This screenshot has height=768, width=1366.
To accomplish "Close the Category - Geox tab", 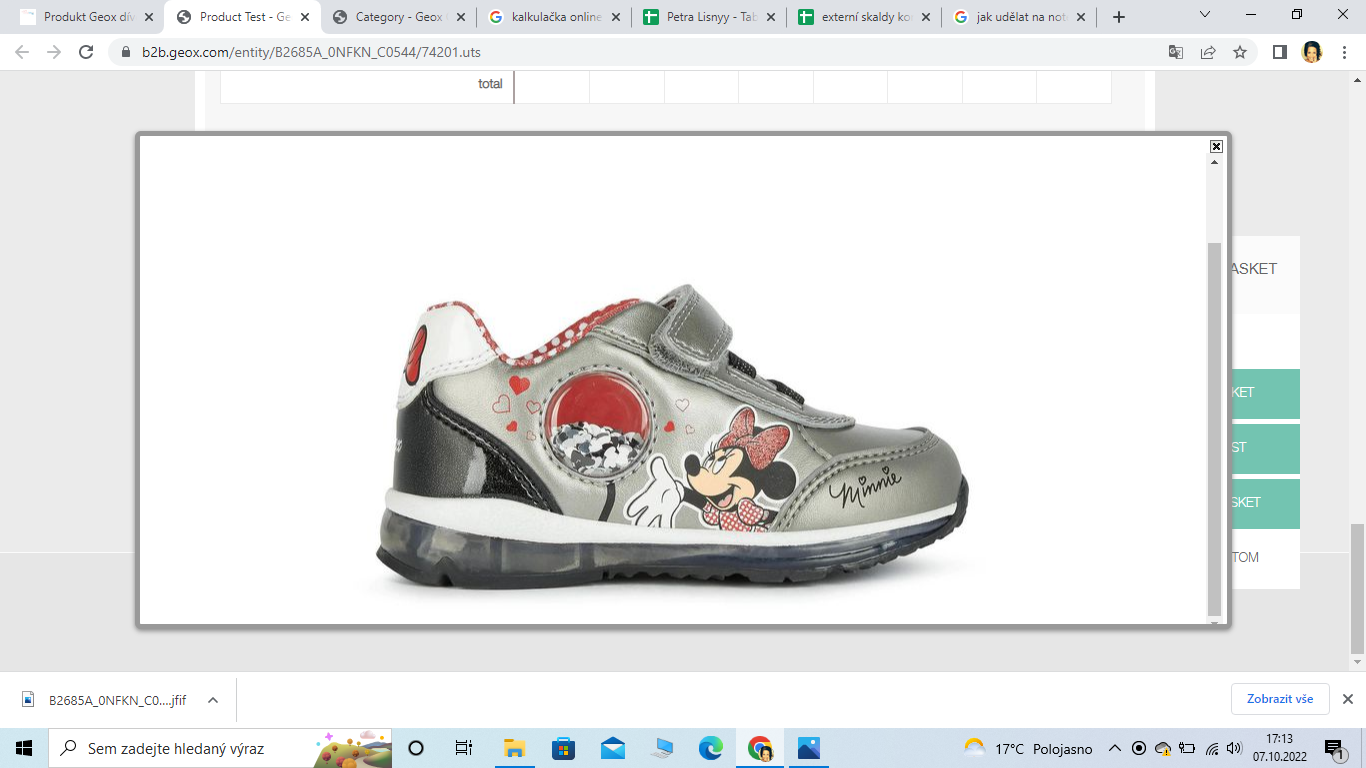I will click(460, 17).
